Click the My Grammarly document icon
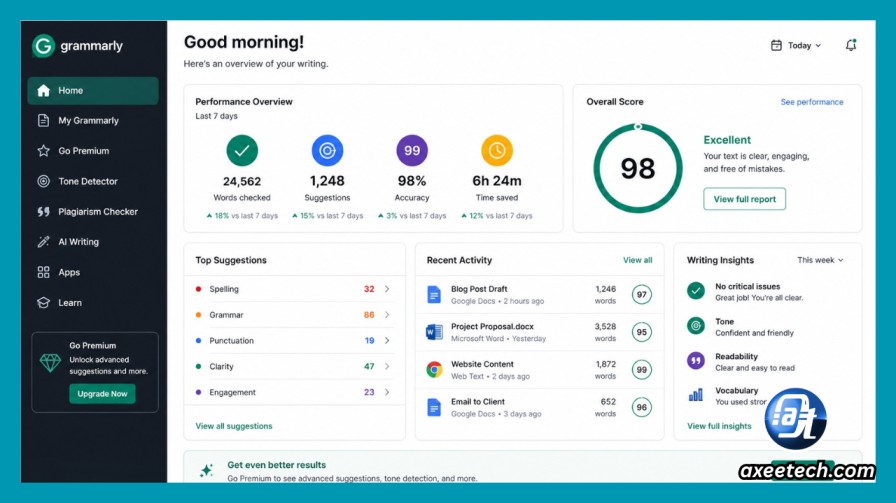 43,121
